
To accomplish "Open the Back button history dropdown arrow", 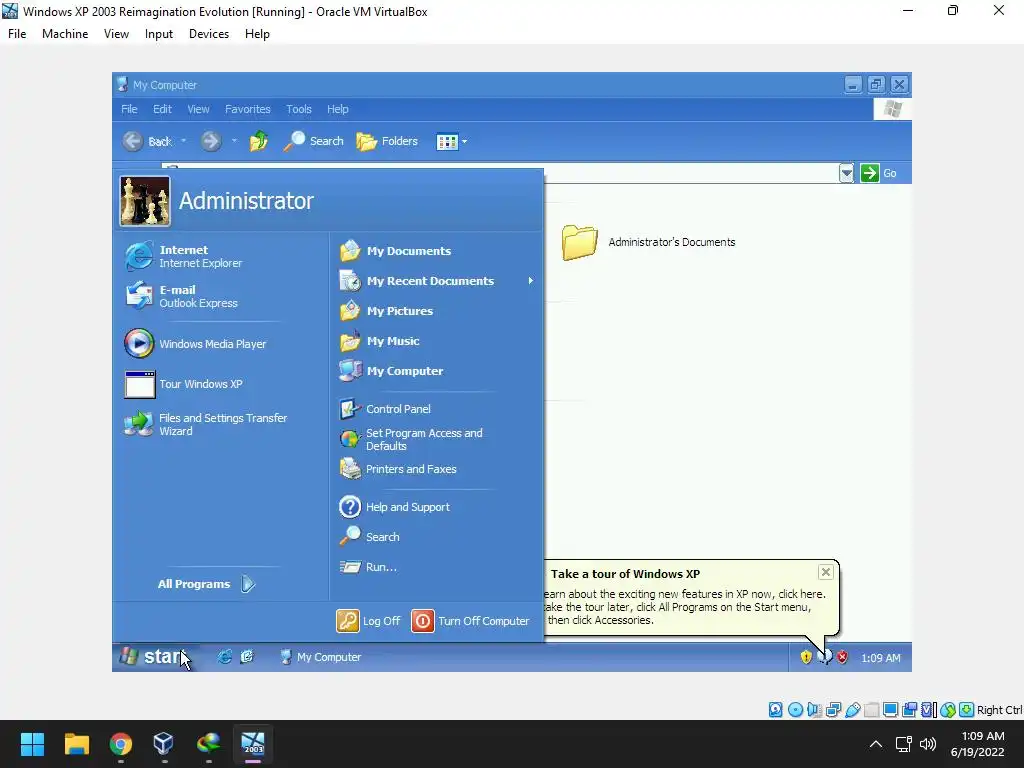I will 184,140.
